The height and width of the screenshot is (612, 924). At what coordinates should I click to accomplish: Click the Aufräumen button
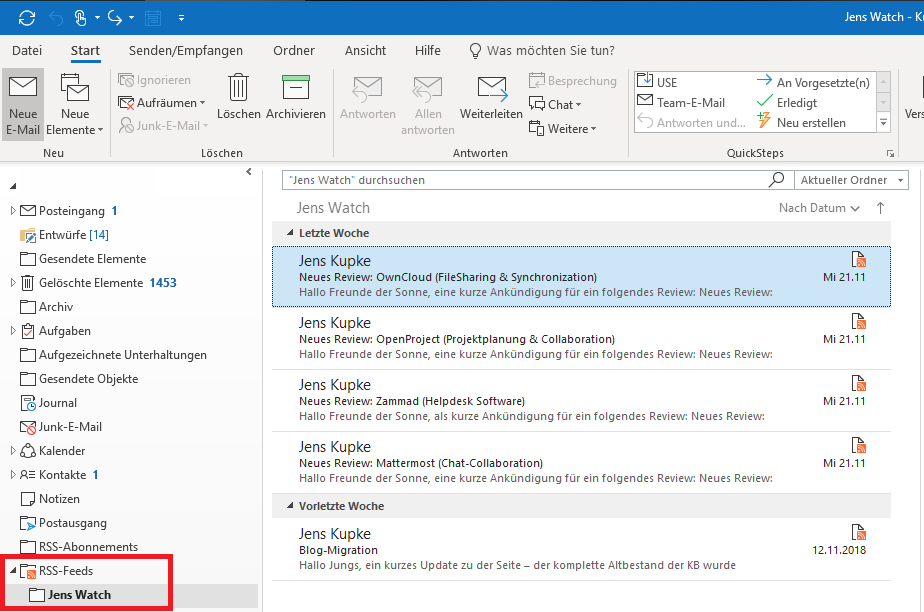(x=164, y=103)
